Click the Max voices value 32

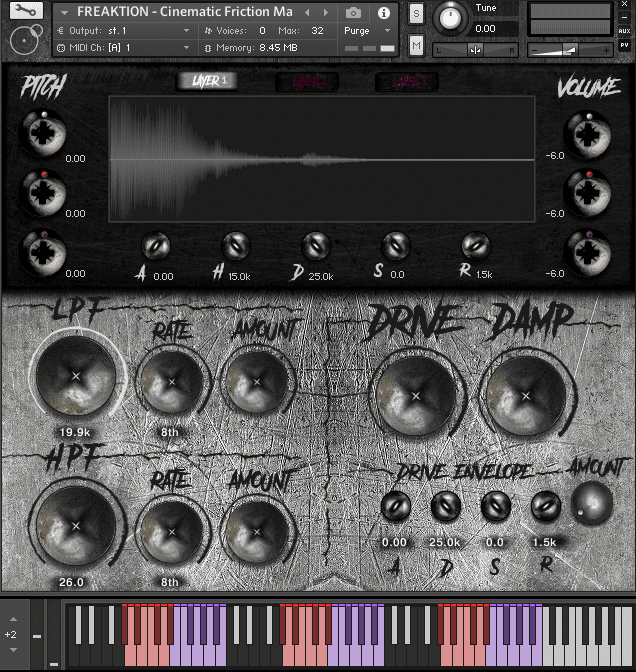pyautogui.click(x=317, y=31)
